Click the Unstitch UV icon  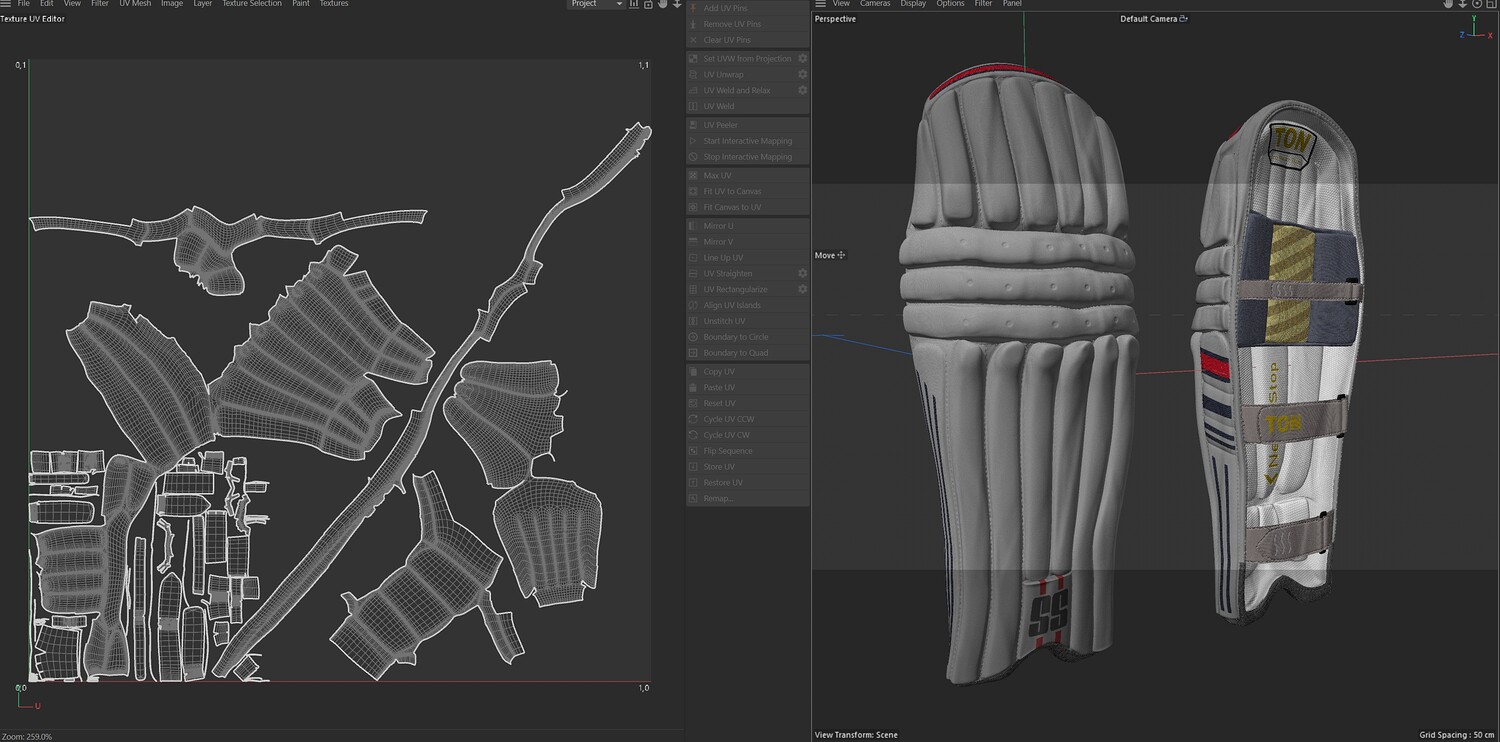694,321
